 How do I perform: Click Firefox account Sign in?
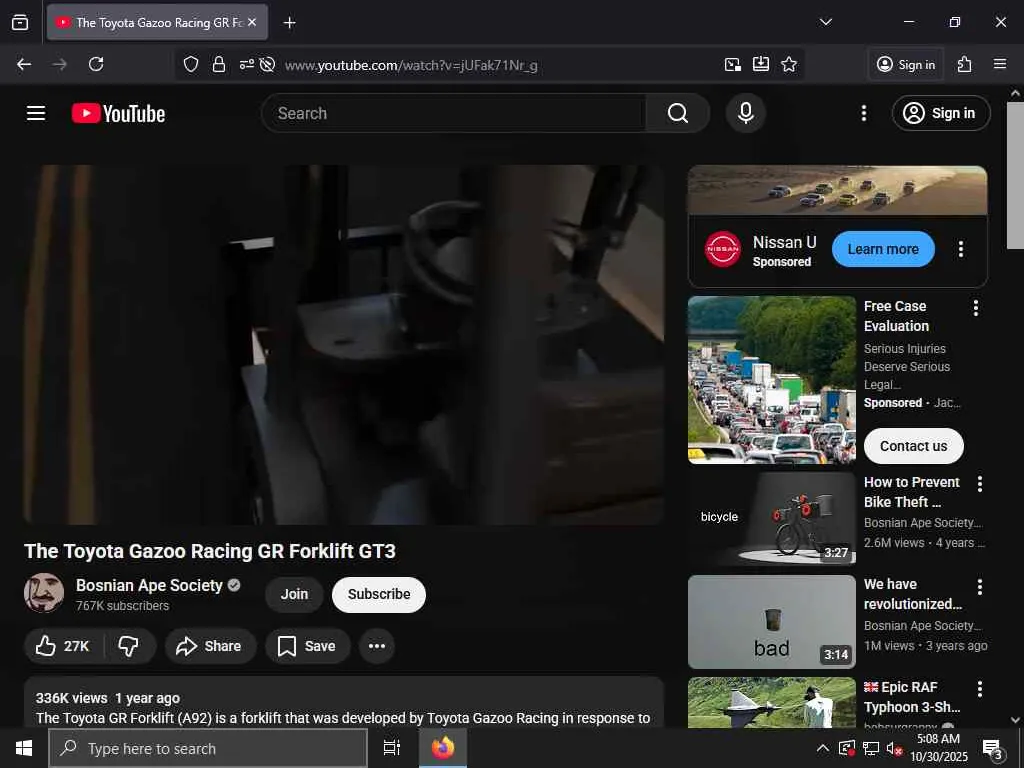[906, 64]
